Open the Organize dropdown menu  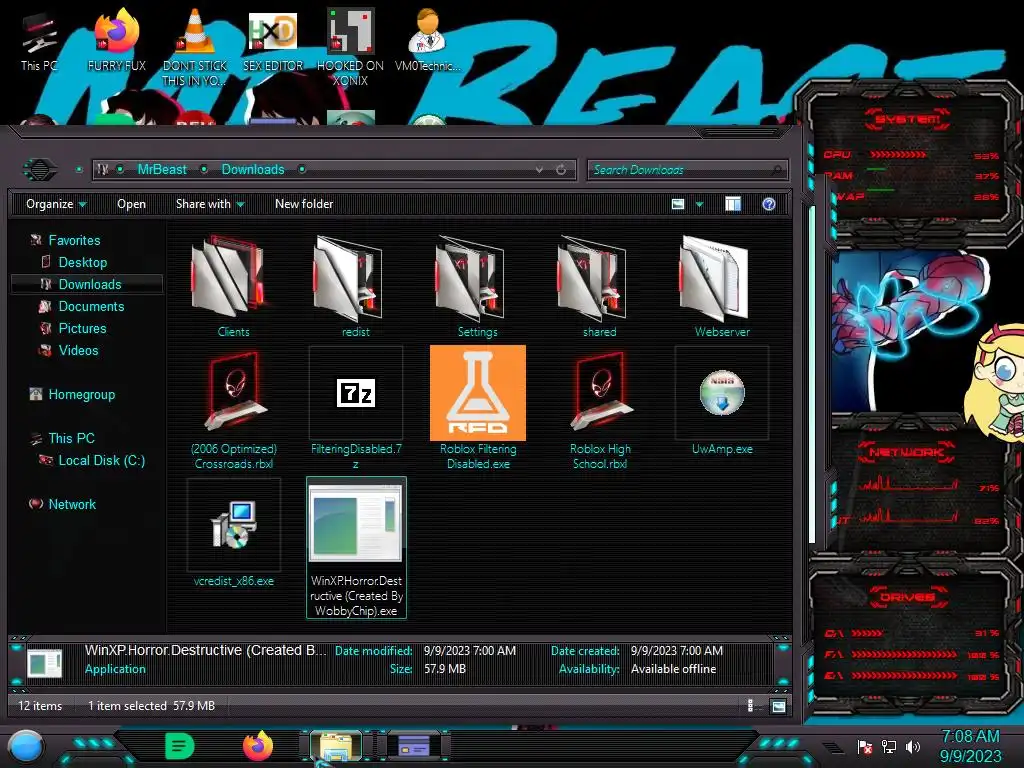[56, 204]
